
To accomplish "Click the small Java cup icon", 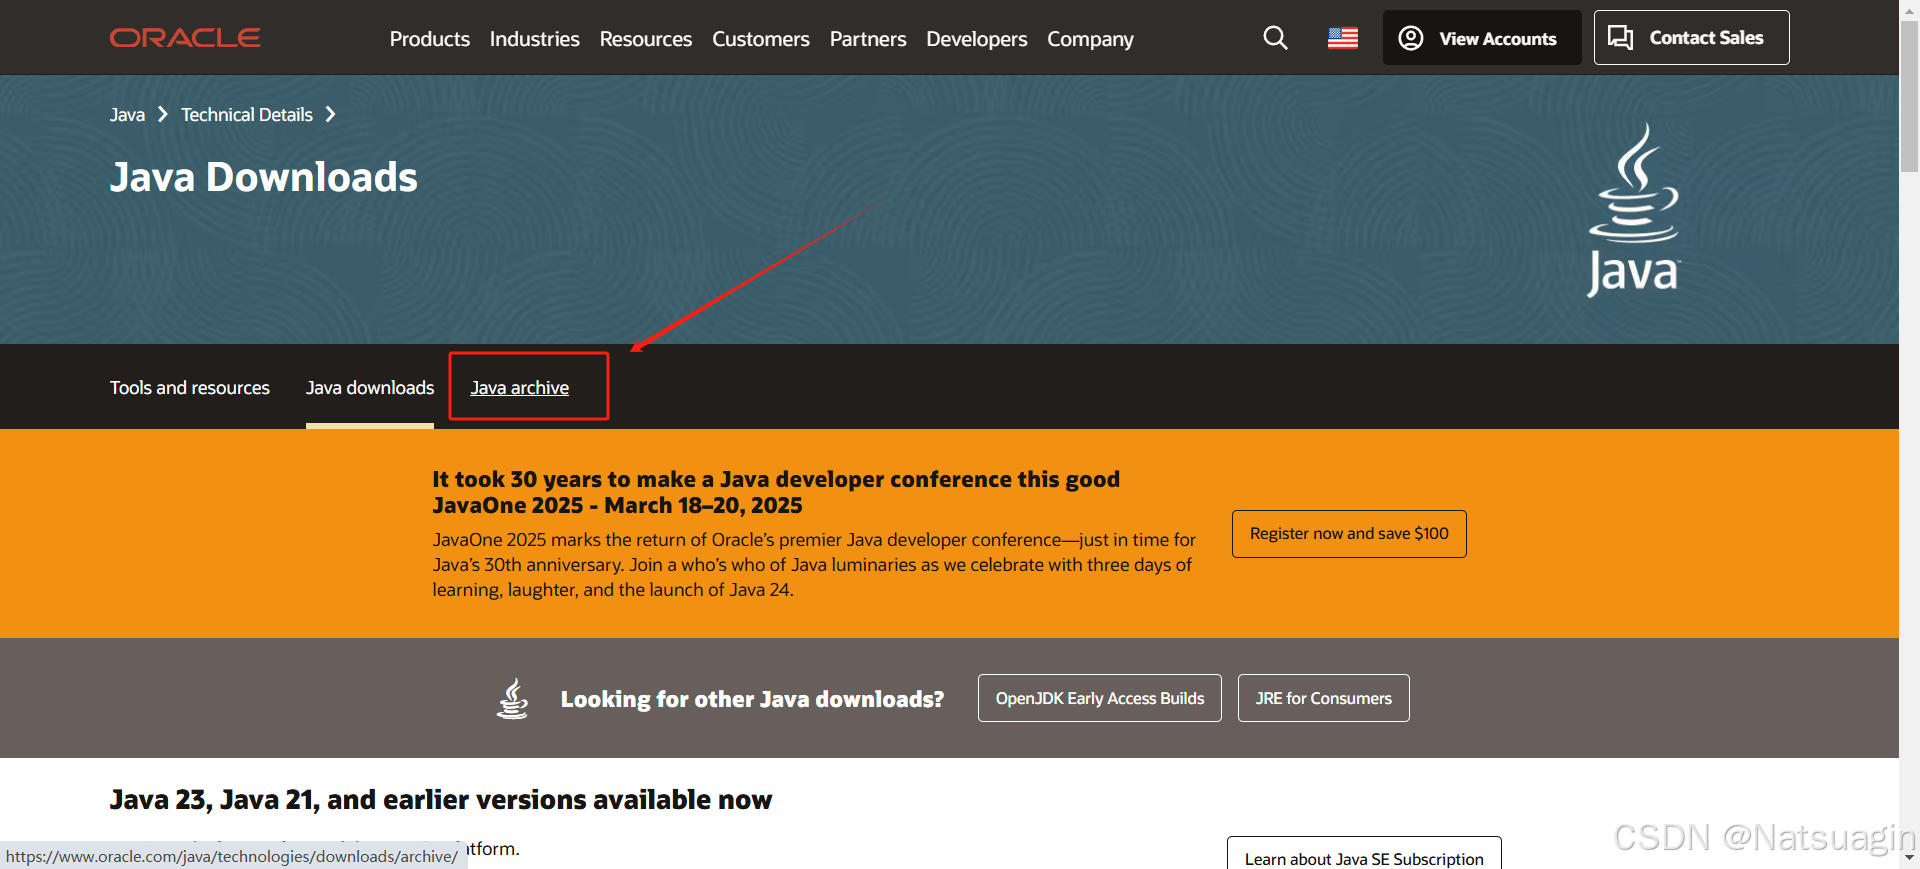I will coord(513,698).
